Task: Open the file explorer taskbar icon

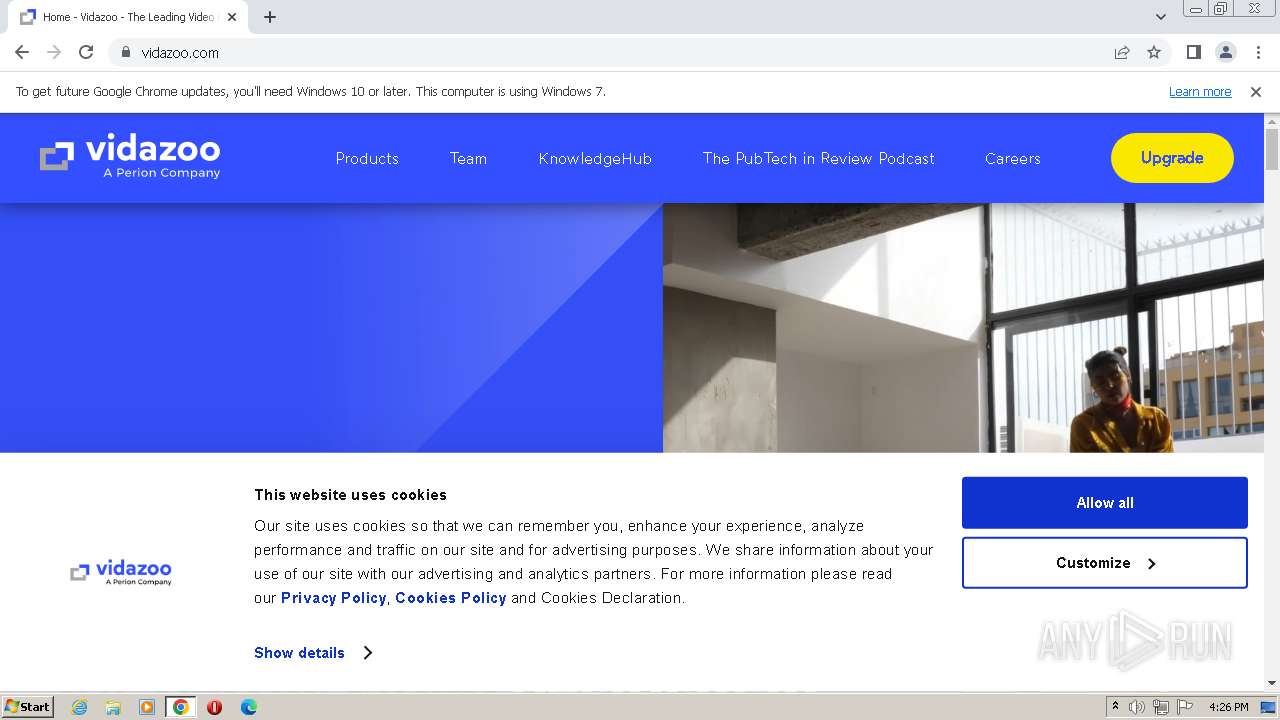Action: pyautogui.click(x=113, y=707)
